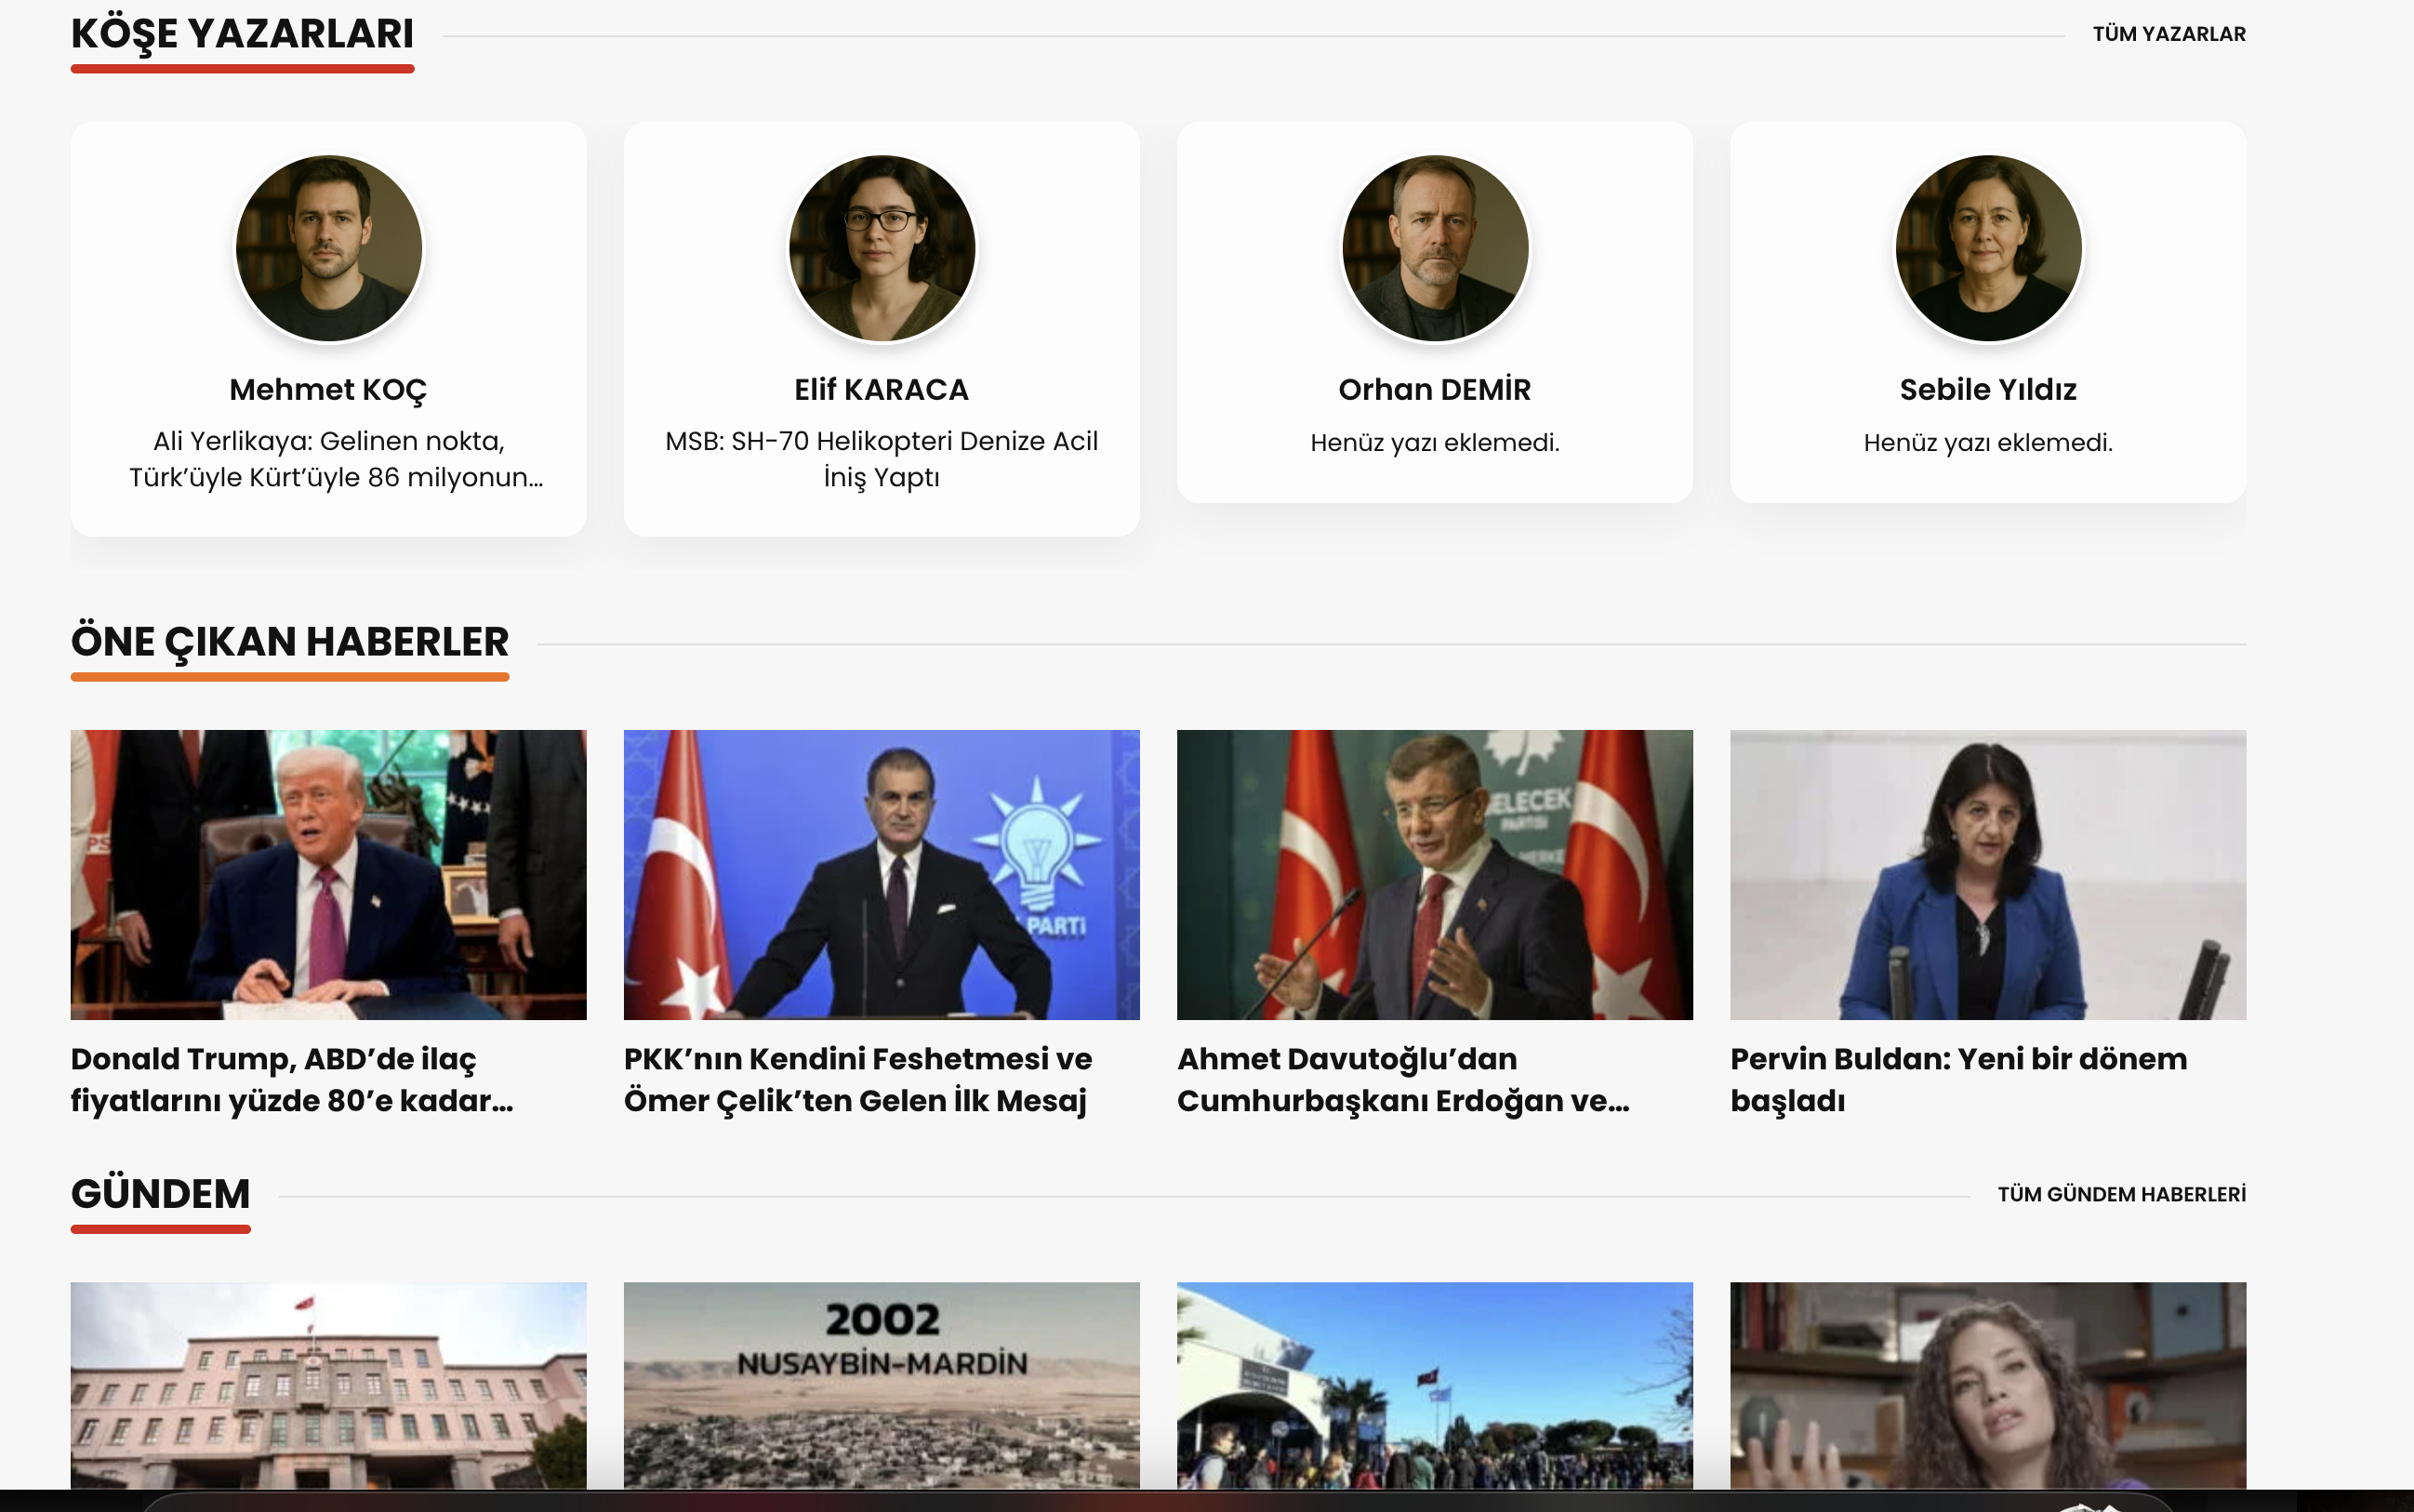
Task: Open the 'Pervin Buldan: Yeni bir dönem' headline
Action: (1957, 1079)
